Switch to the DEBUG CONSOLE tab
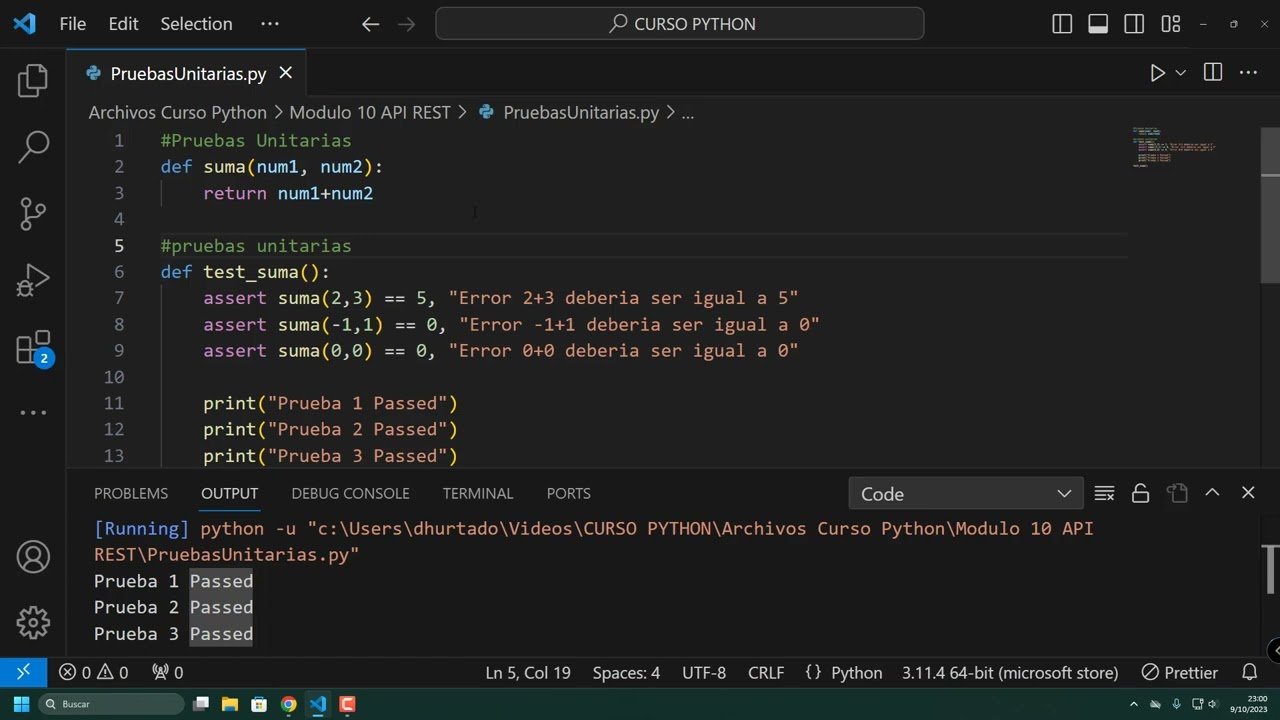 coord(350,493)
